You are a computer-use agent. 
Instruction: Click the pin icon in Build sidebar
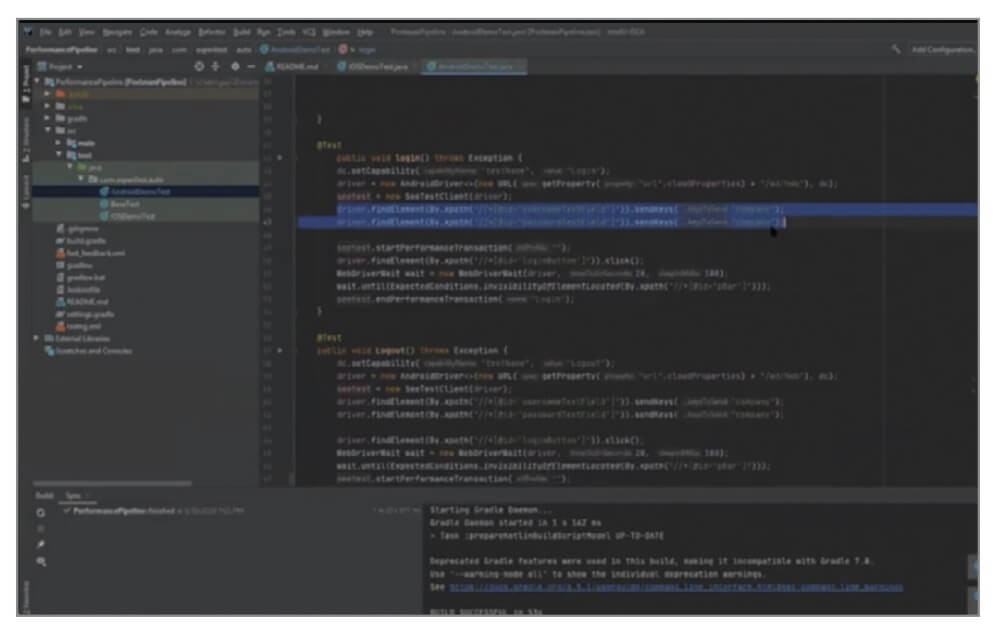click(40, 545)
